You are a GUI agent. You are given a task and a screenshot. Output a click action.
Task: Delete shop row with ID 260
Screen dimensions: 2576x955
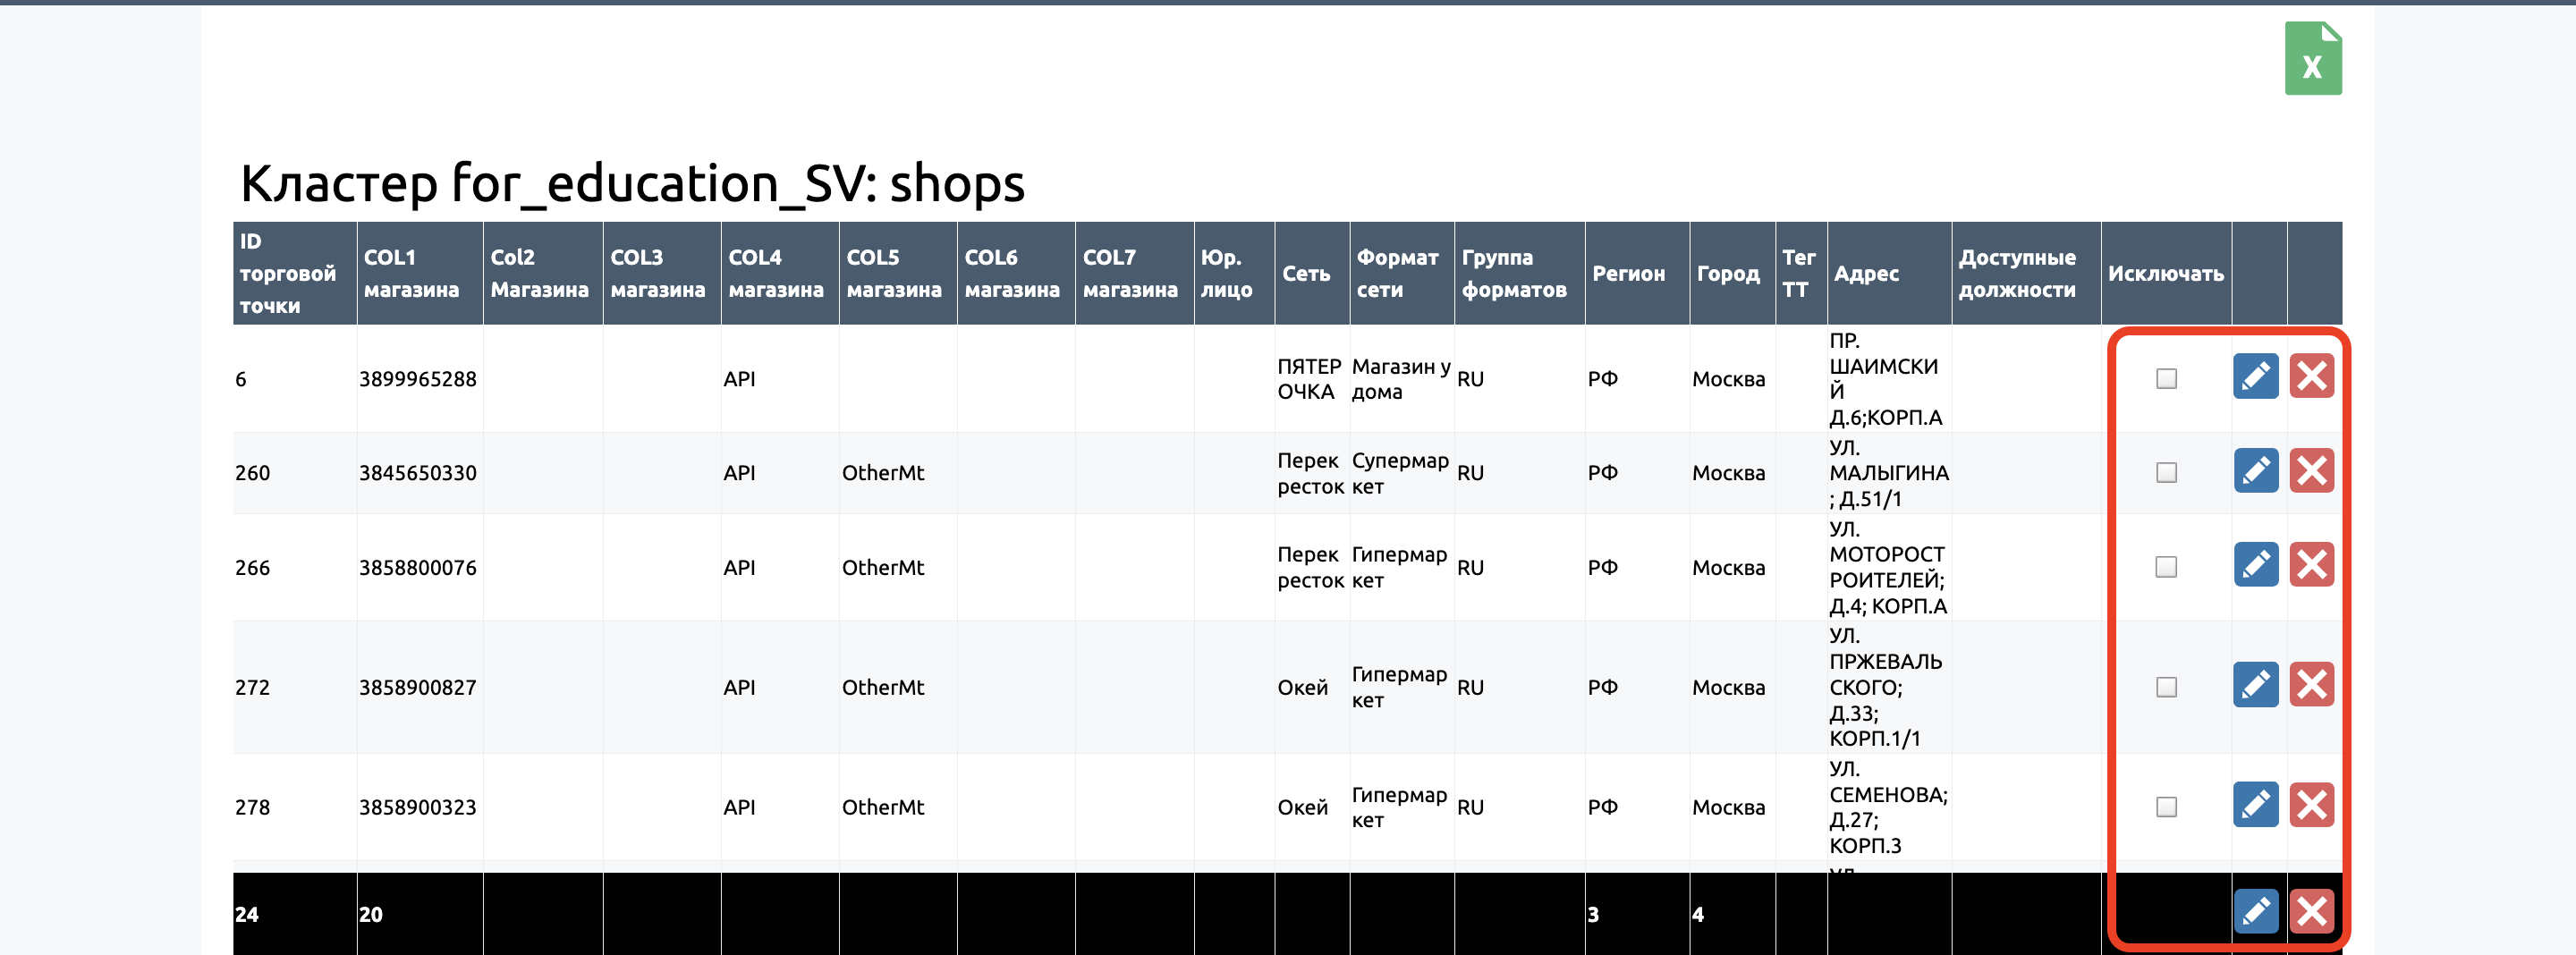click(2311, 471)
